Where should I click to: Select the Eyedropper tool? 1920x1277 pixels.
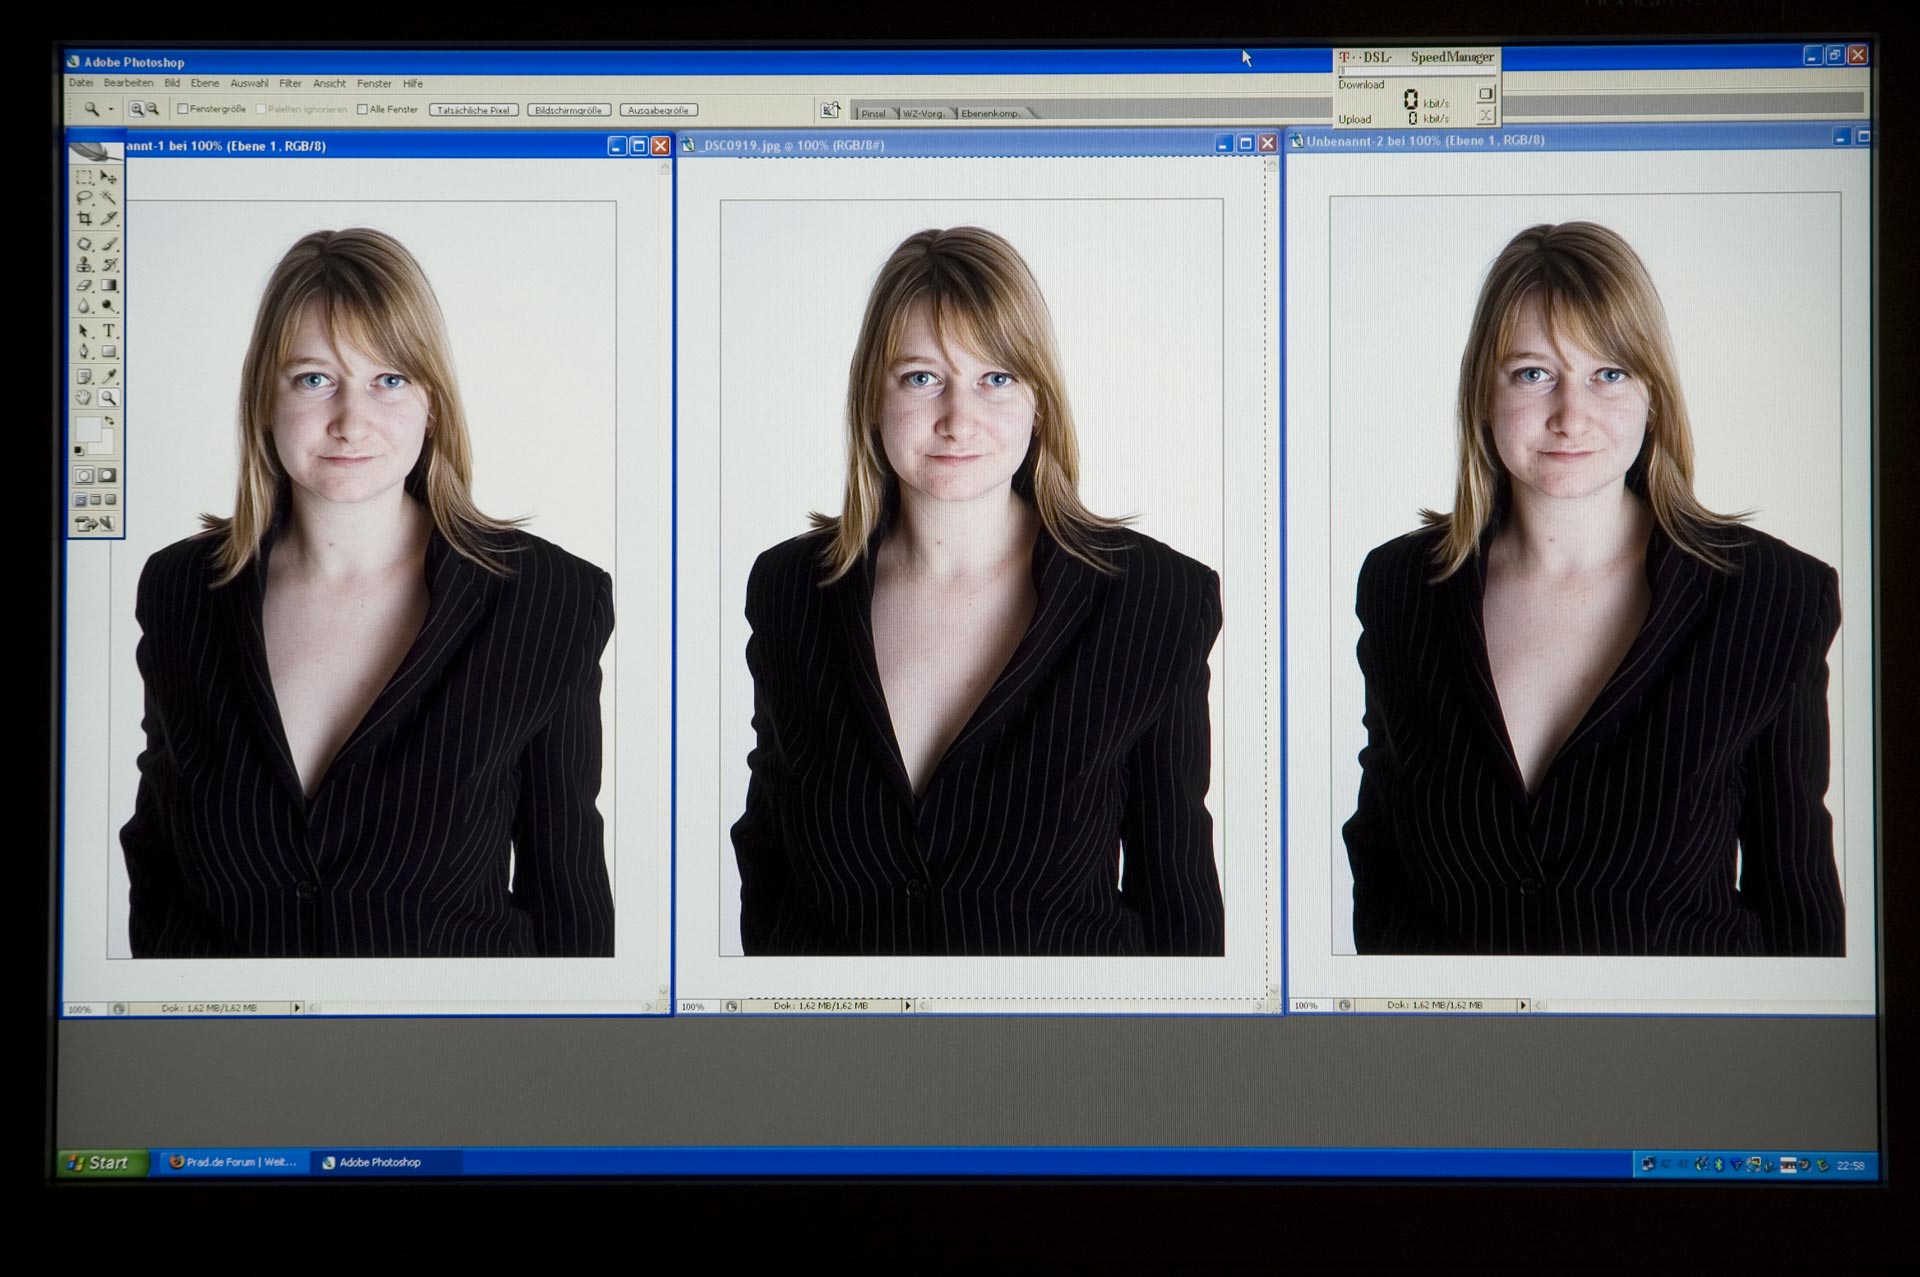point(109,377)
